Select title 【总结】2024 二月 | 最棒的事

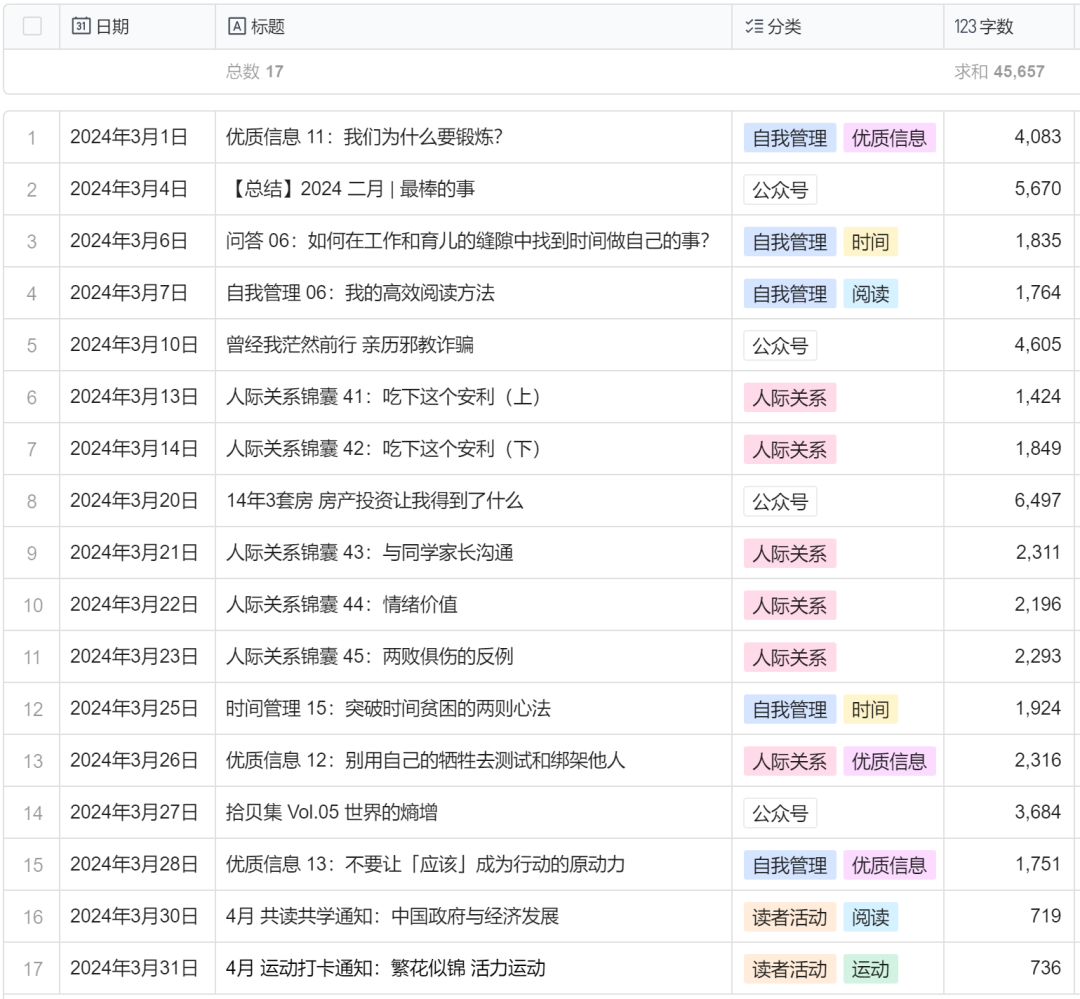point(351,189)
